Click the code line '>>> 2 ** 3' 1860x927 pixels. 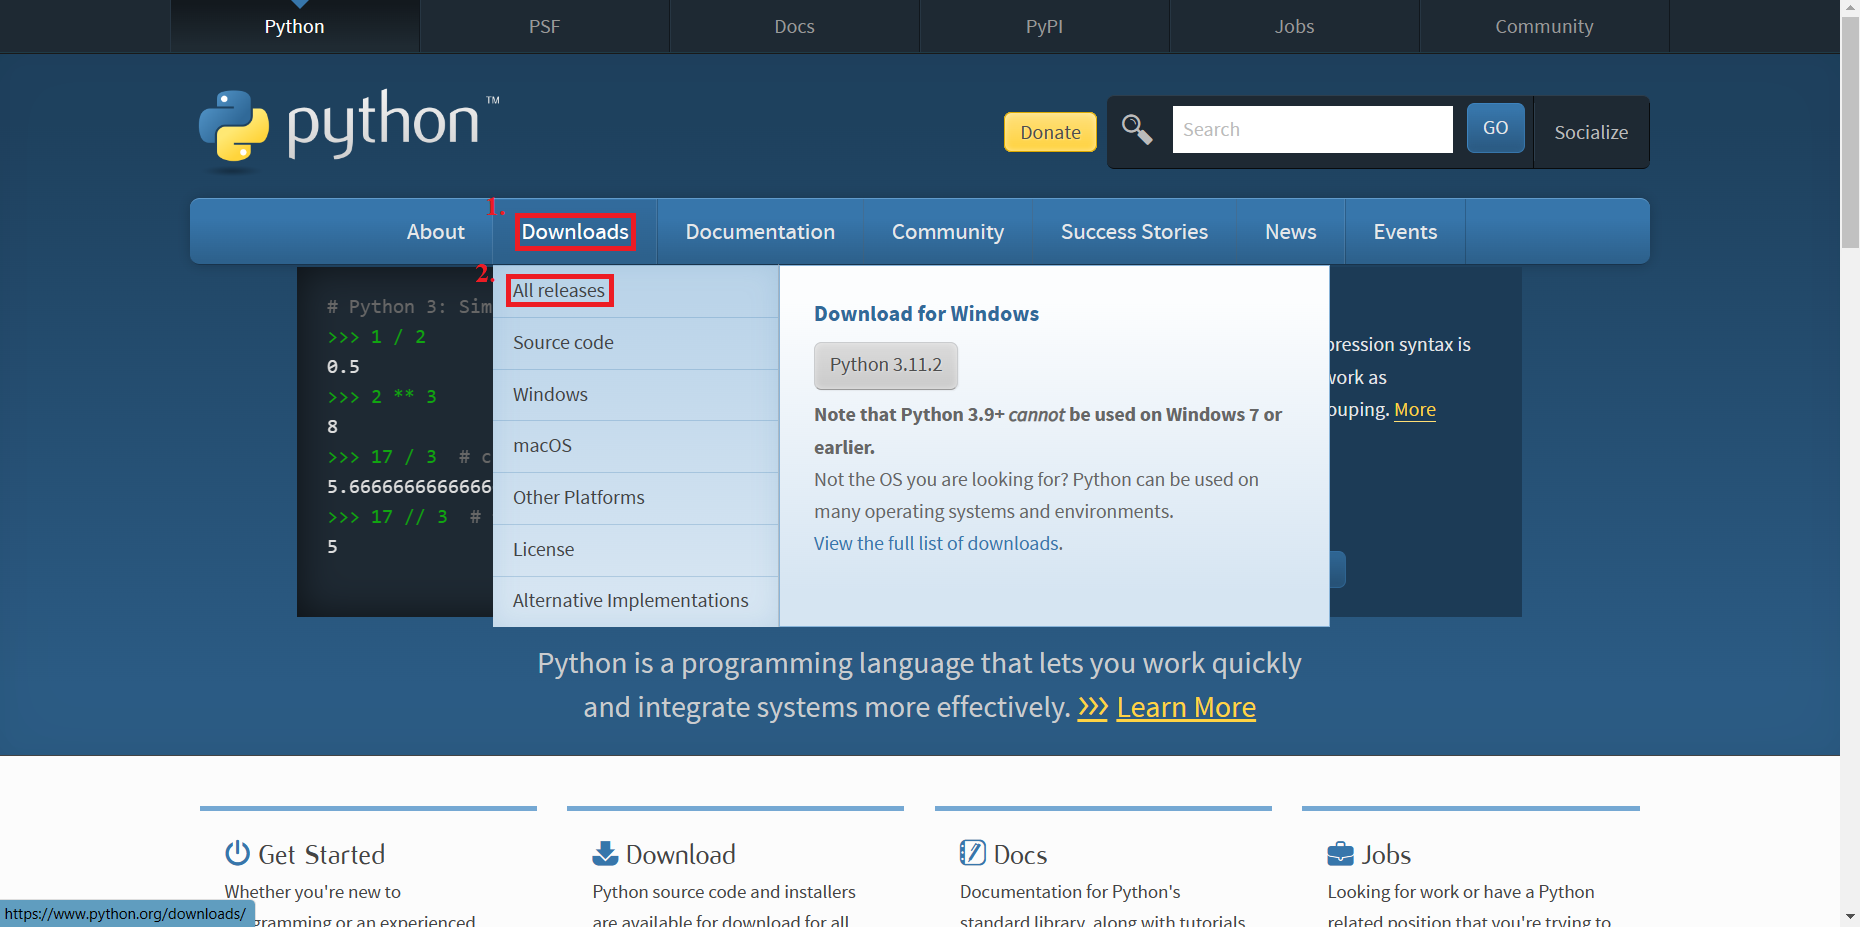(382, 397)
